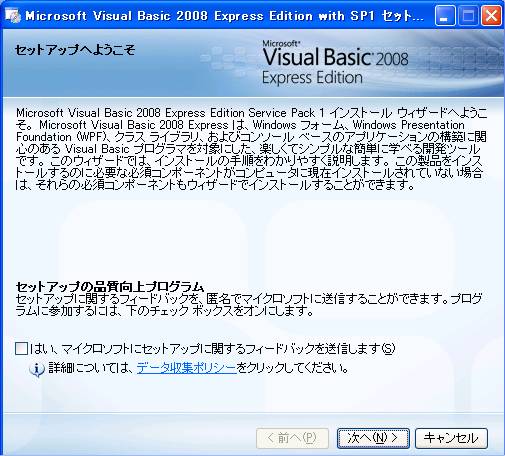Enable the send setup feedback checkbox
The width and height of the screenshot is (505, 456).
click(21, 349)
